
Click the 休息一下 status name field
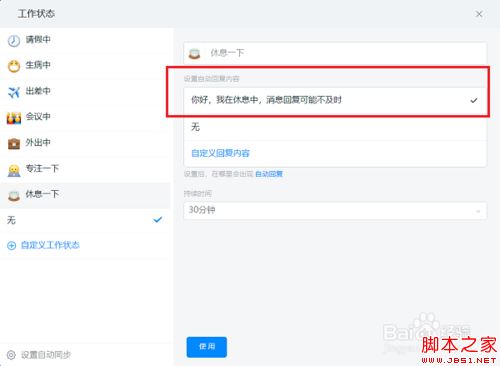tap(335, 53)
